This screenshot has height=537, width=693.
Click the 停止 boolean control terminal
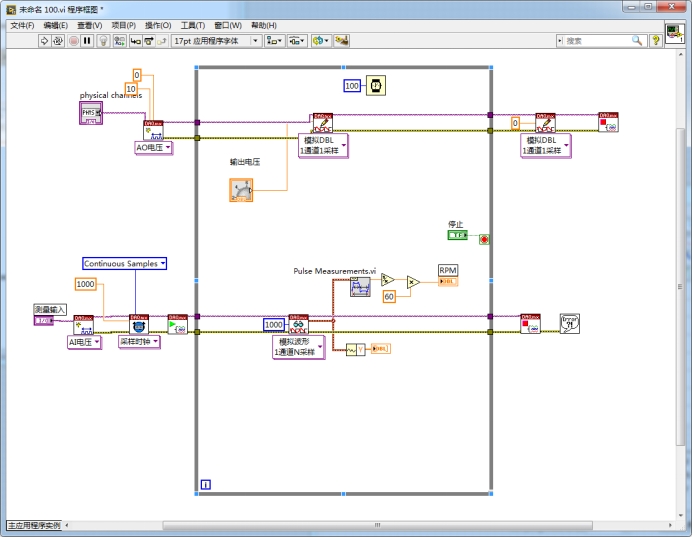click(458, 236)
